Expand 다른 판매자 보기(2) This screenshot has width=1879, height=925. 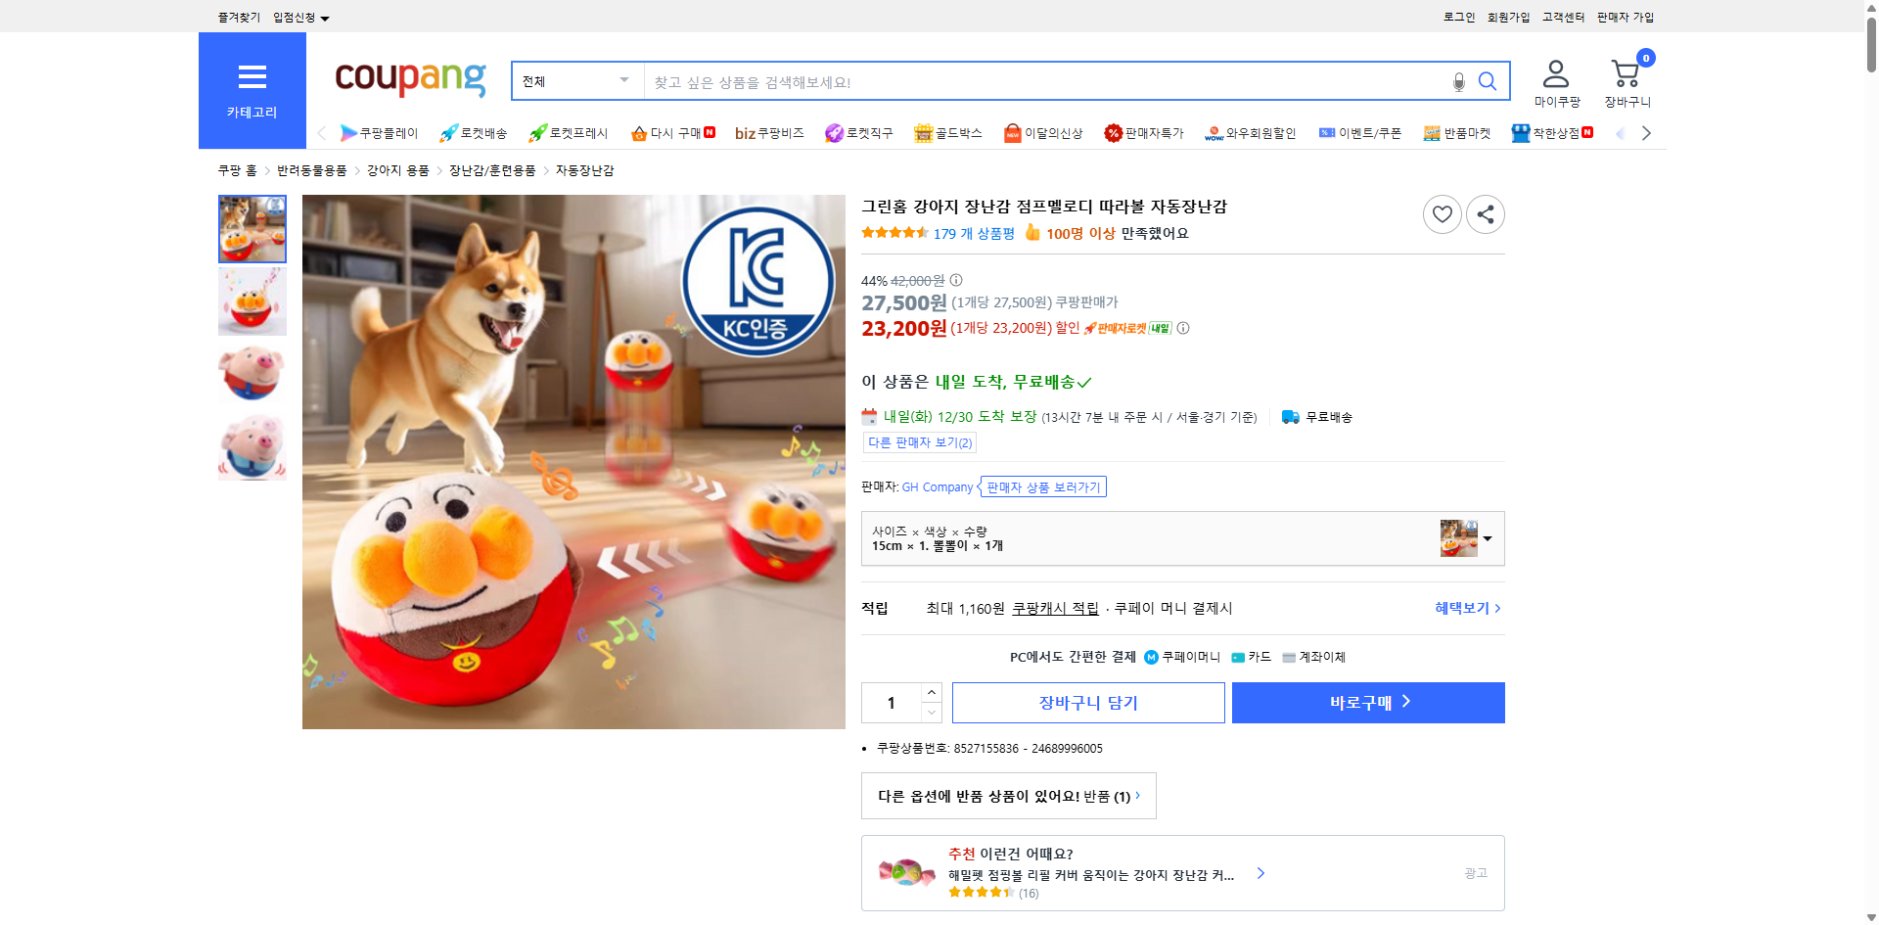[x=920, y=443]
